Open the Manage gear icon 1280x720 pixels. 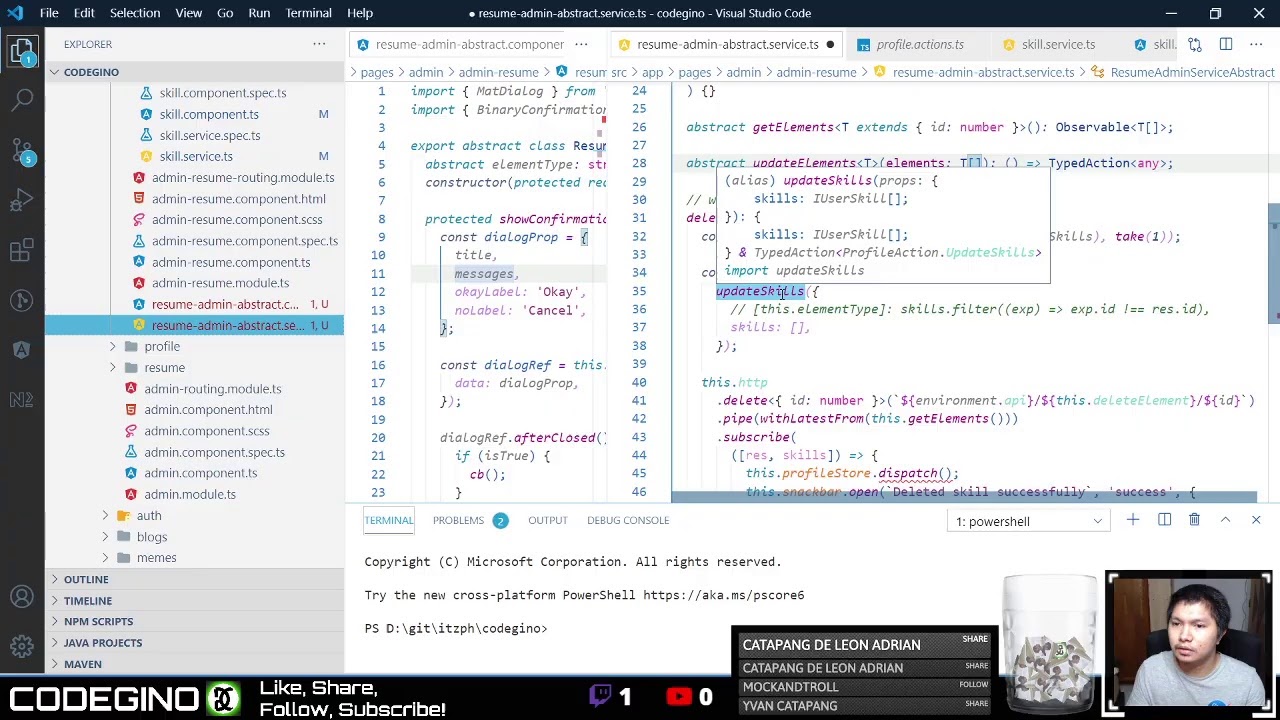click(22, 648)
